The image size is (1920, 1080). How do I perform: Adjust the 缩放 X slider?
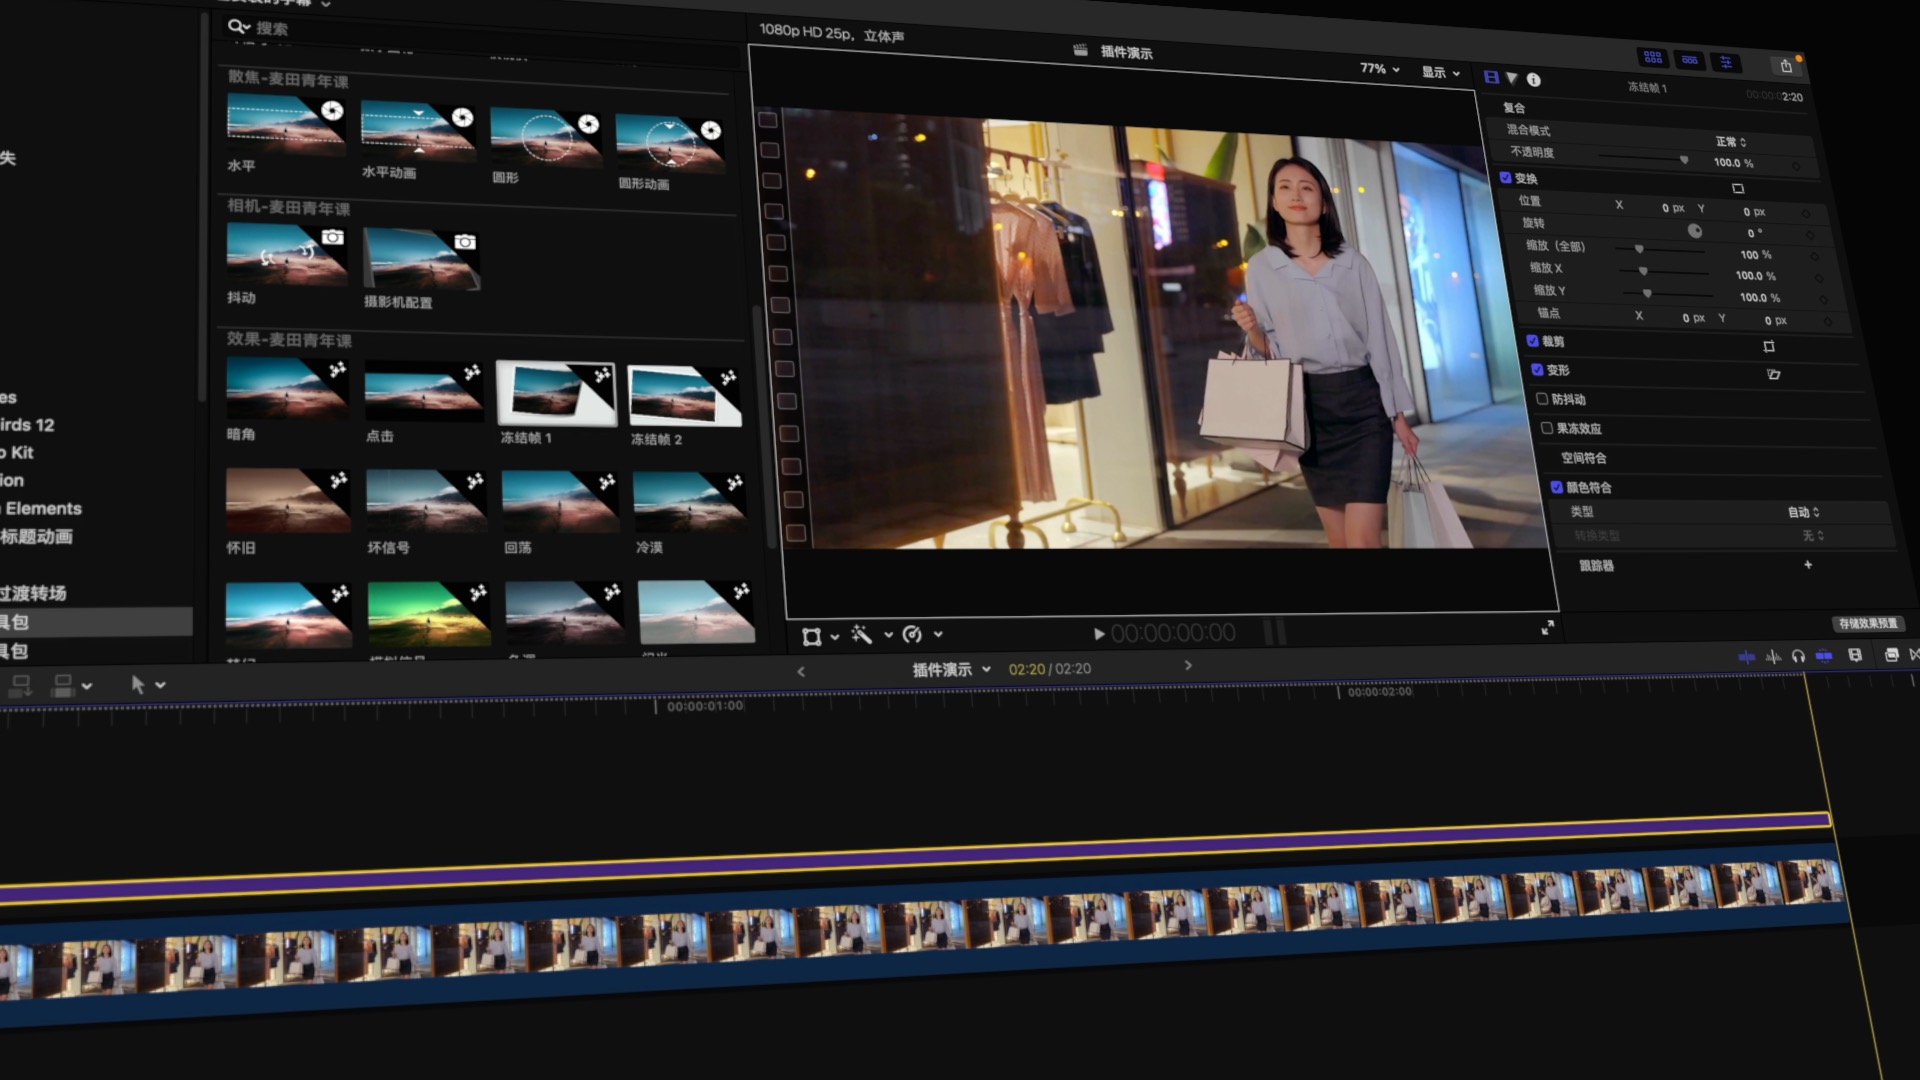[x=1643, y=271]
